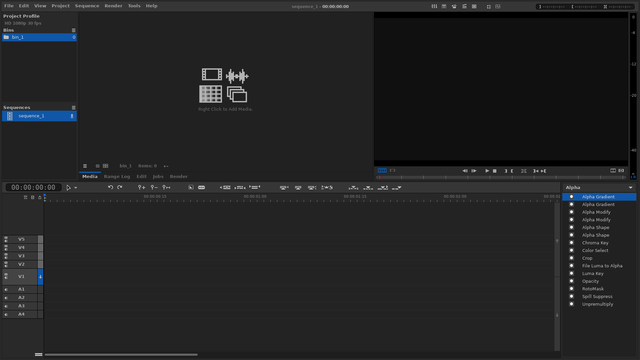The width and height of the screenshot is (640, 360).
Task: Play the sequence in the monitor
Action: (487, 171)
